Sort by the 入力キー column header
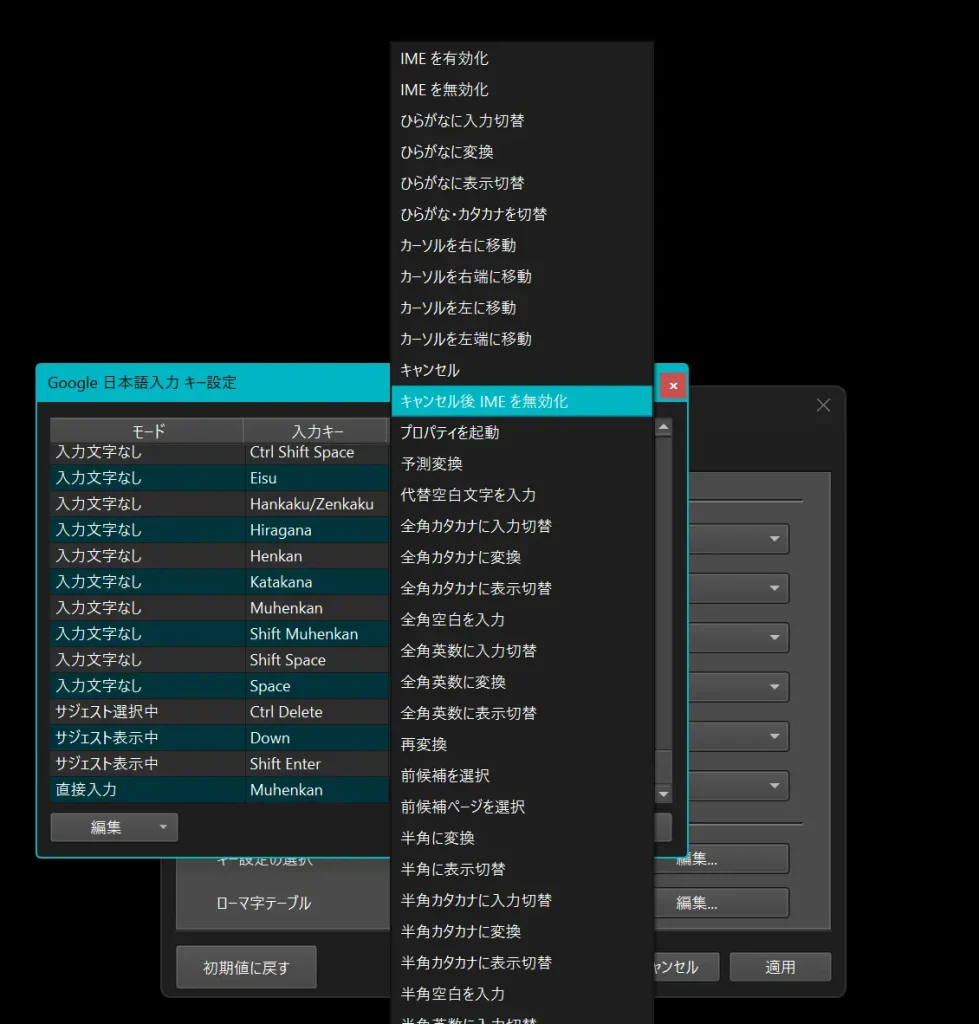Image resolution: width=979 pixels, height=1024 pixels. tap(317, 431)
